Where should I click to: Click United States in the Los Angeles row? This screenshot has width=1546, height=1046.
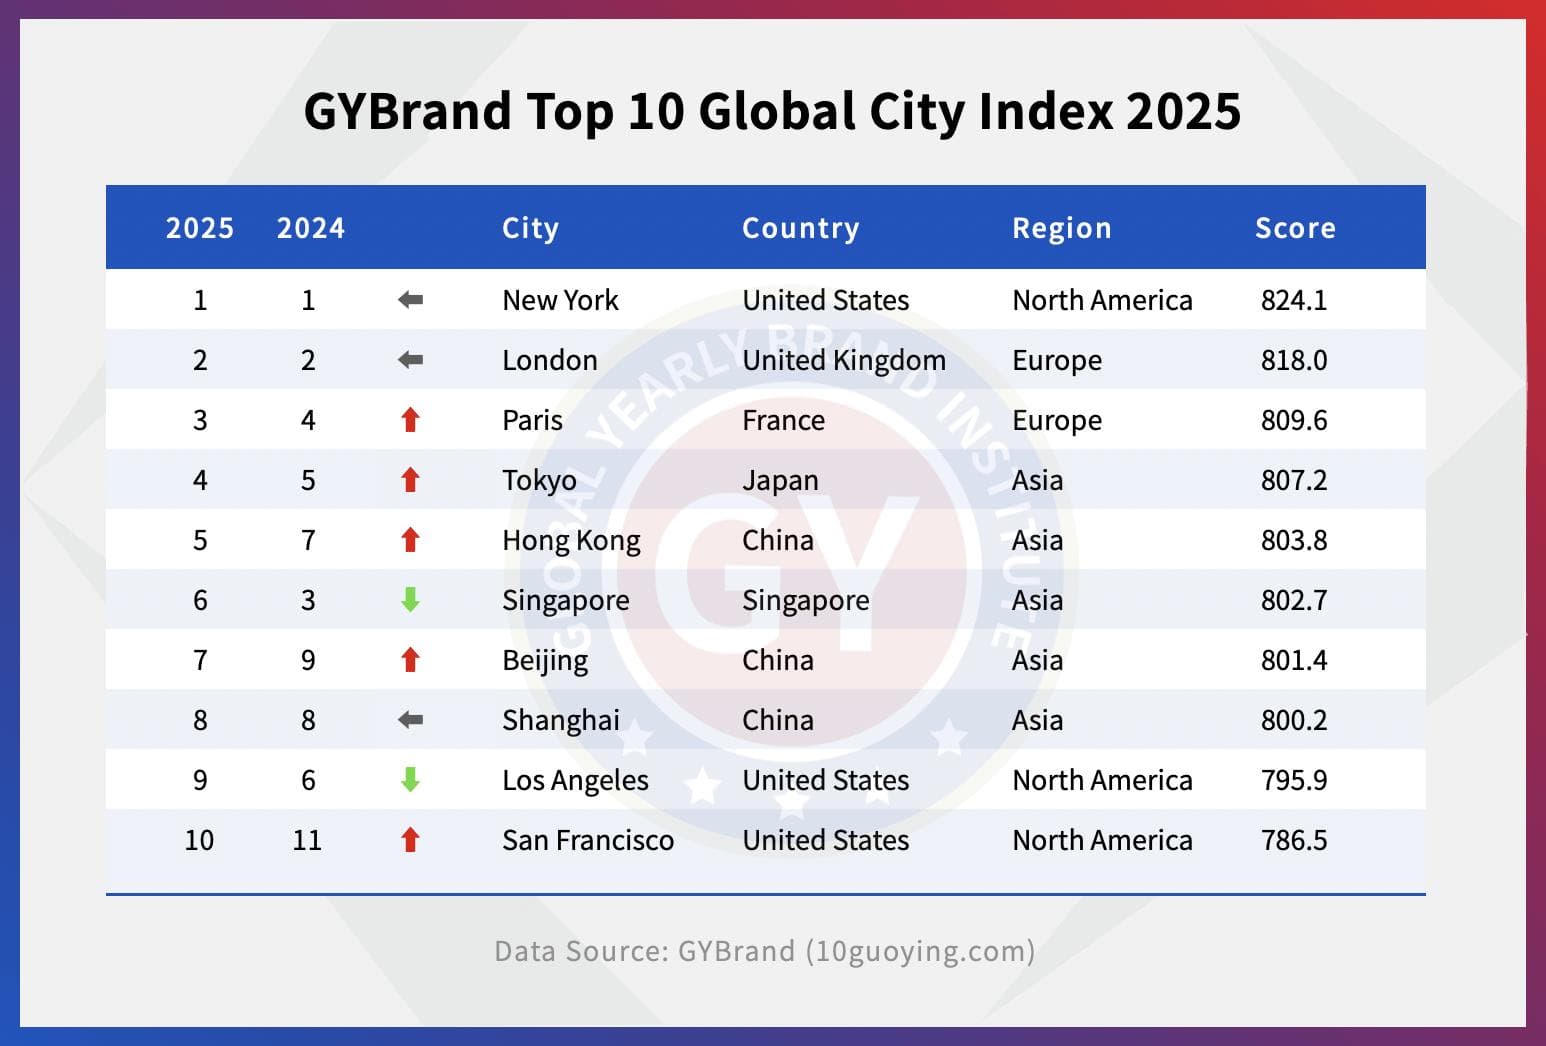click(x=826, y=780)
